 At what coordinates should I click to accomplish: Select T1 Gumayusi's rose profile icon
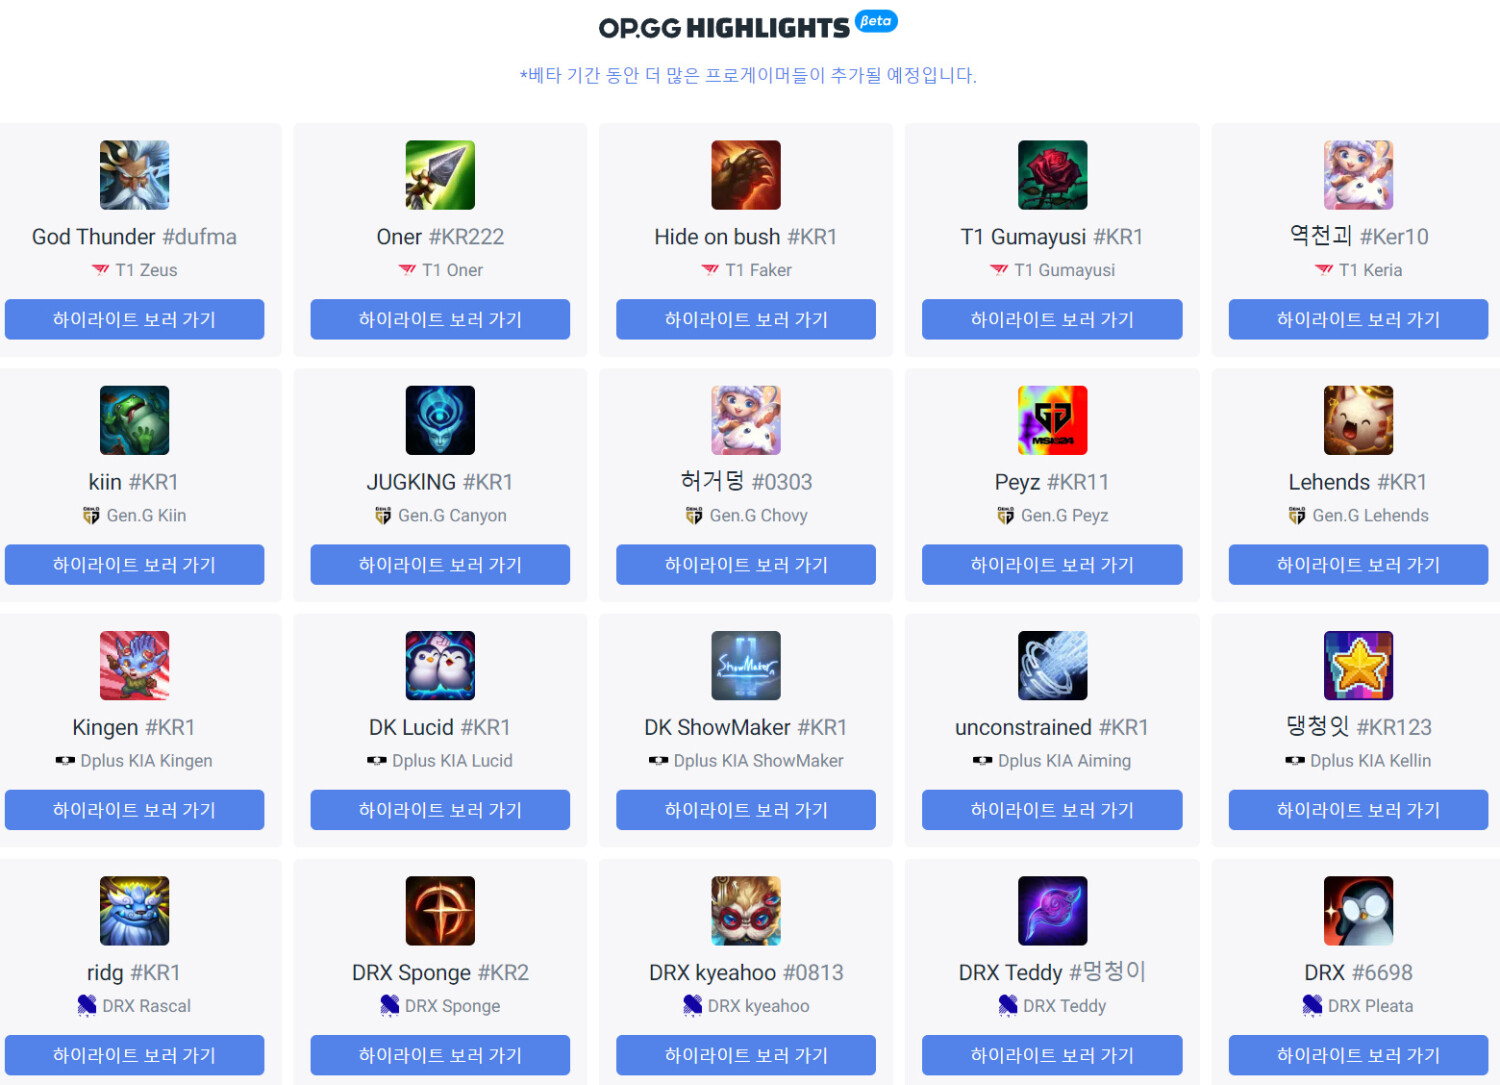tap(1052, 175)
